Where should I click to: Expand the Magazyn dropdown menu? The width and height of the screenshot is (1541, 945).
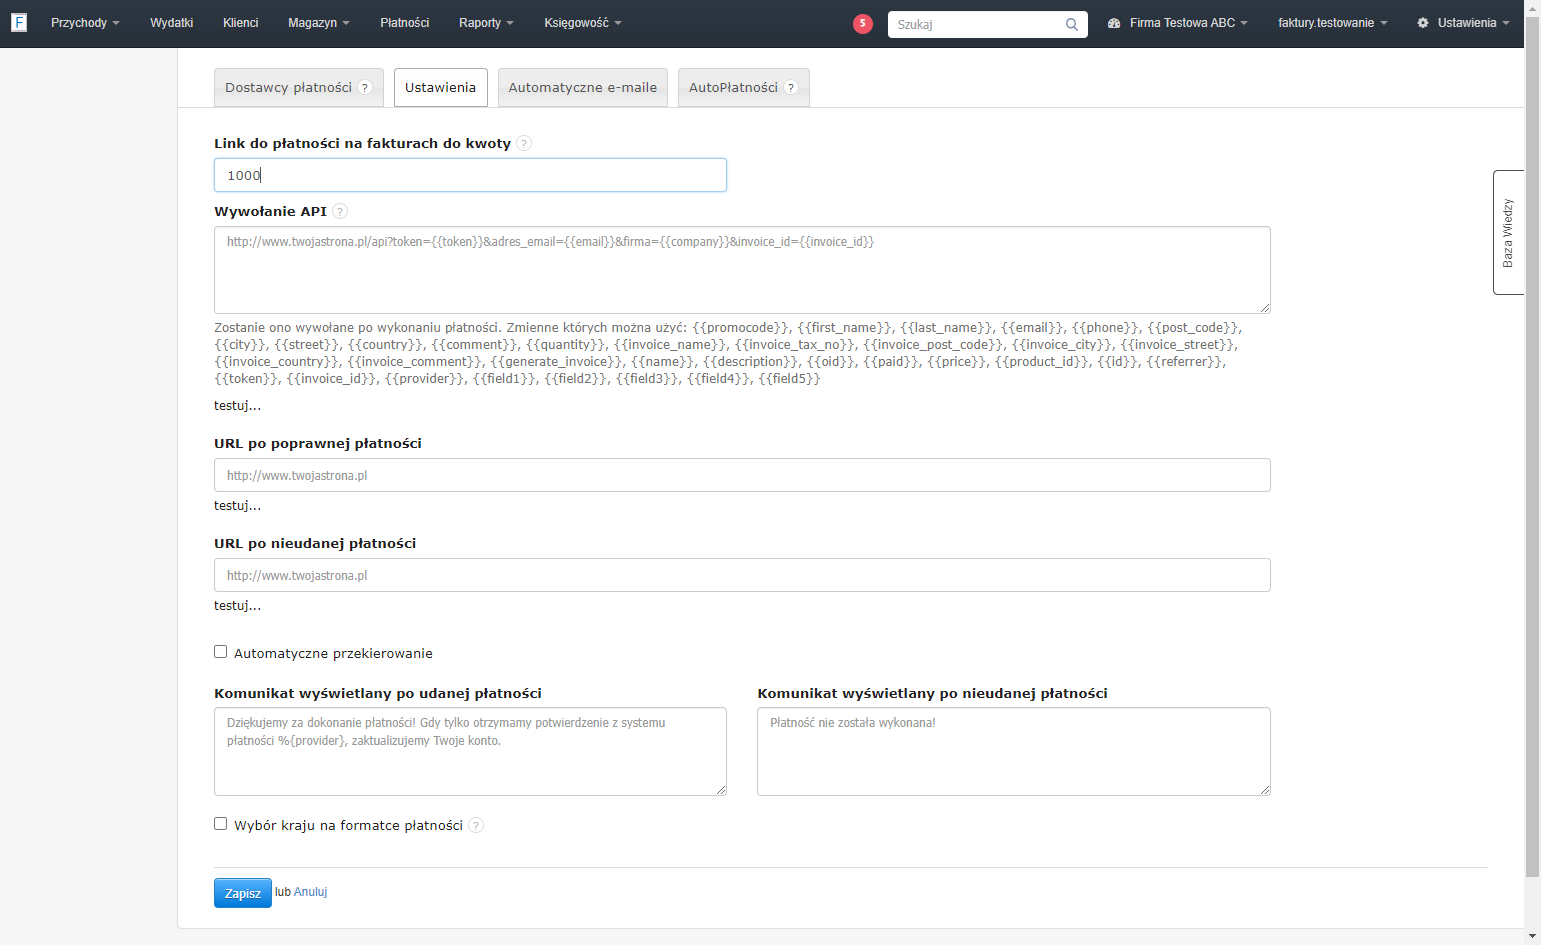coord(318,23)
